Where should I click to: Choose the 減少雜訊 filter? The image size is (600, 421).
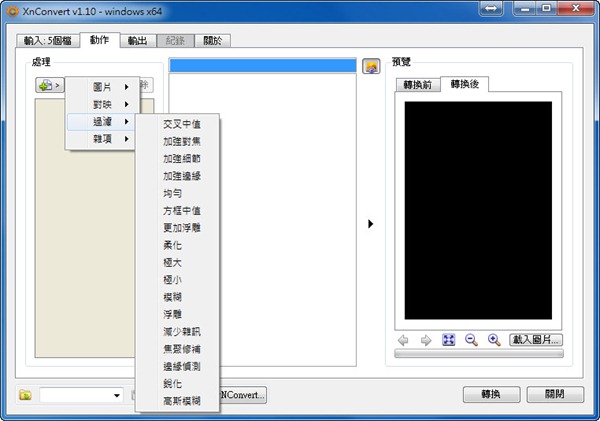click(x=182, y=331)
